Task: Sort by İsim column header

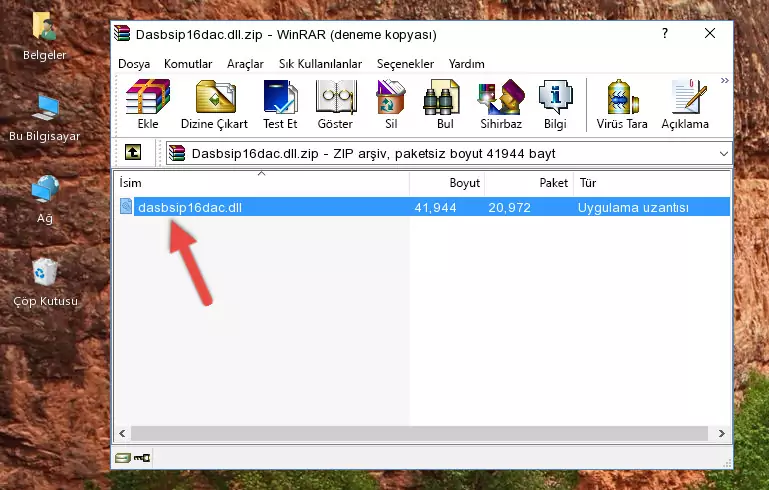Action: click(262, 183)
